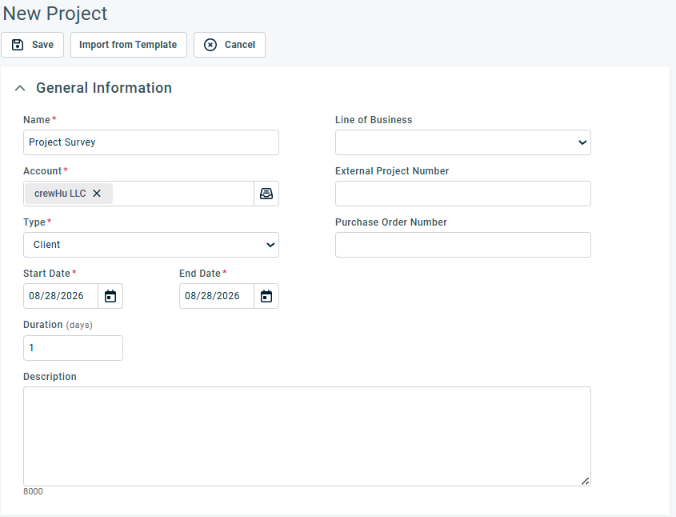Click the Line of Business label
Screen dimensions: 676x517
pyautogui.click(x=374, y=120)
